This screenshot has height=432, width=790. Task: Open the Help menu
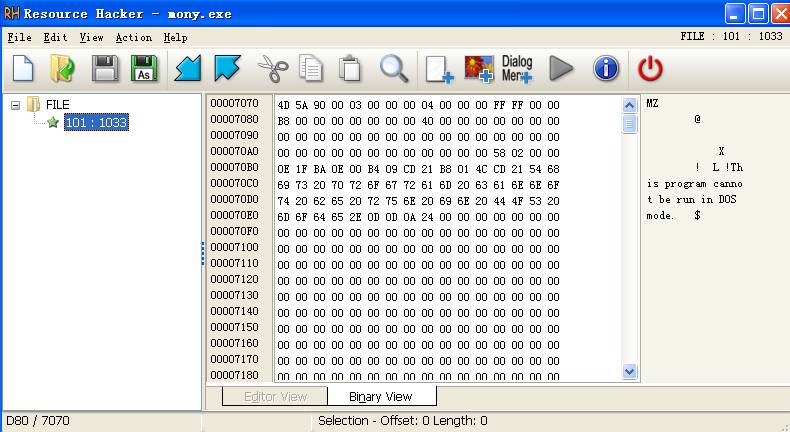[175, 37]
